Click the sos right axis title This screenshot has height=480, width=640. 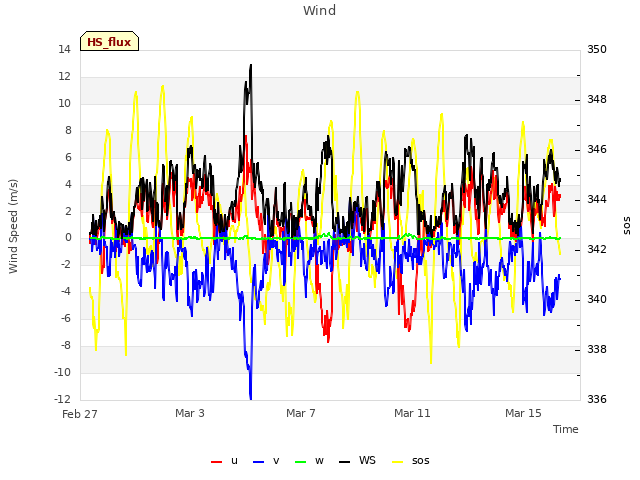click(x=627, y=226)
